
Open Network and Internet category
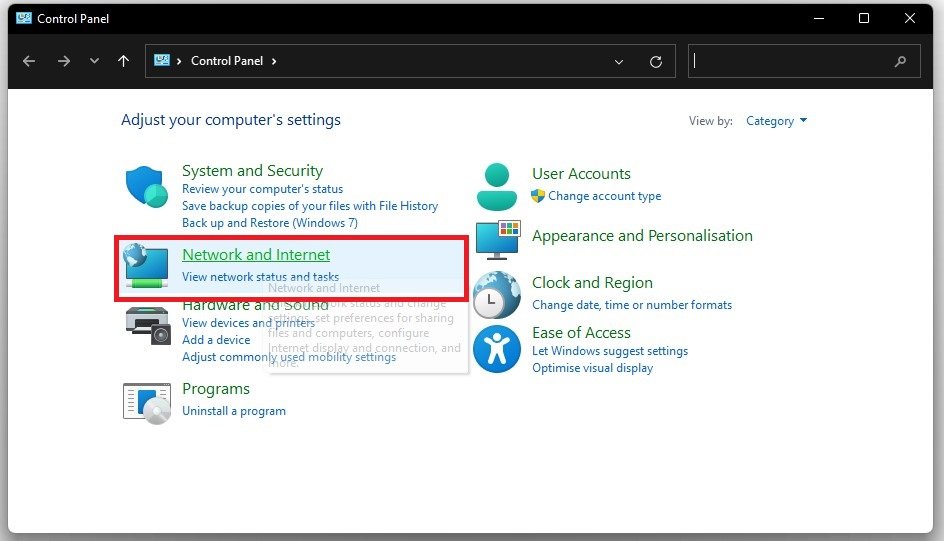[x=256, y=255]
